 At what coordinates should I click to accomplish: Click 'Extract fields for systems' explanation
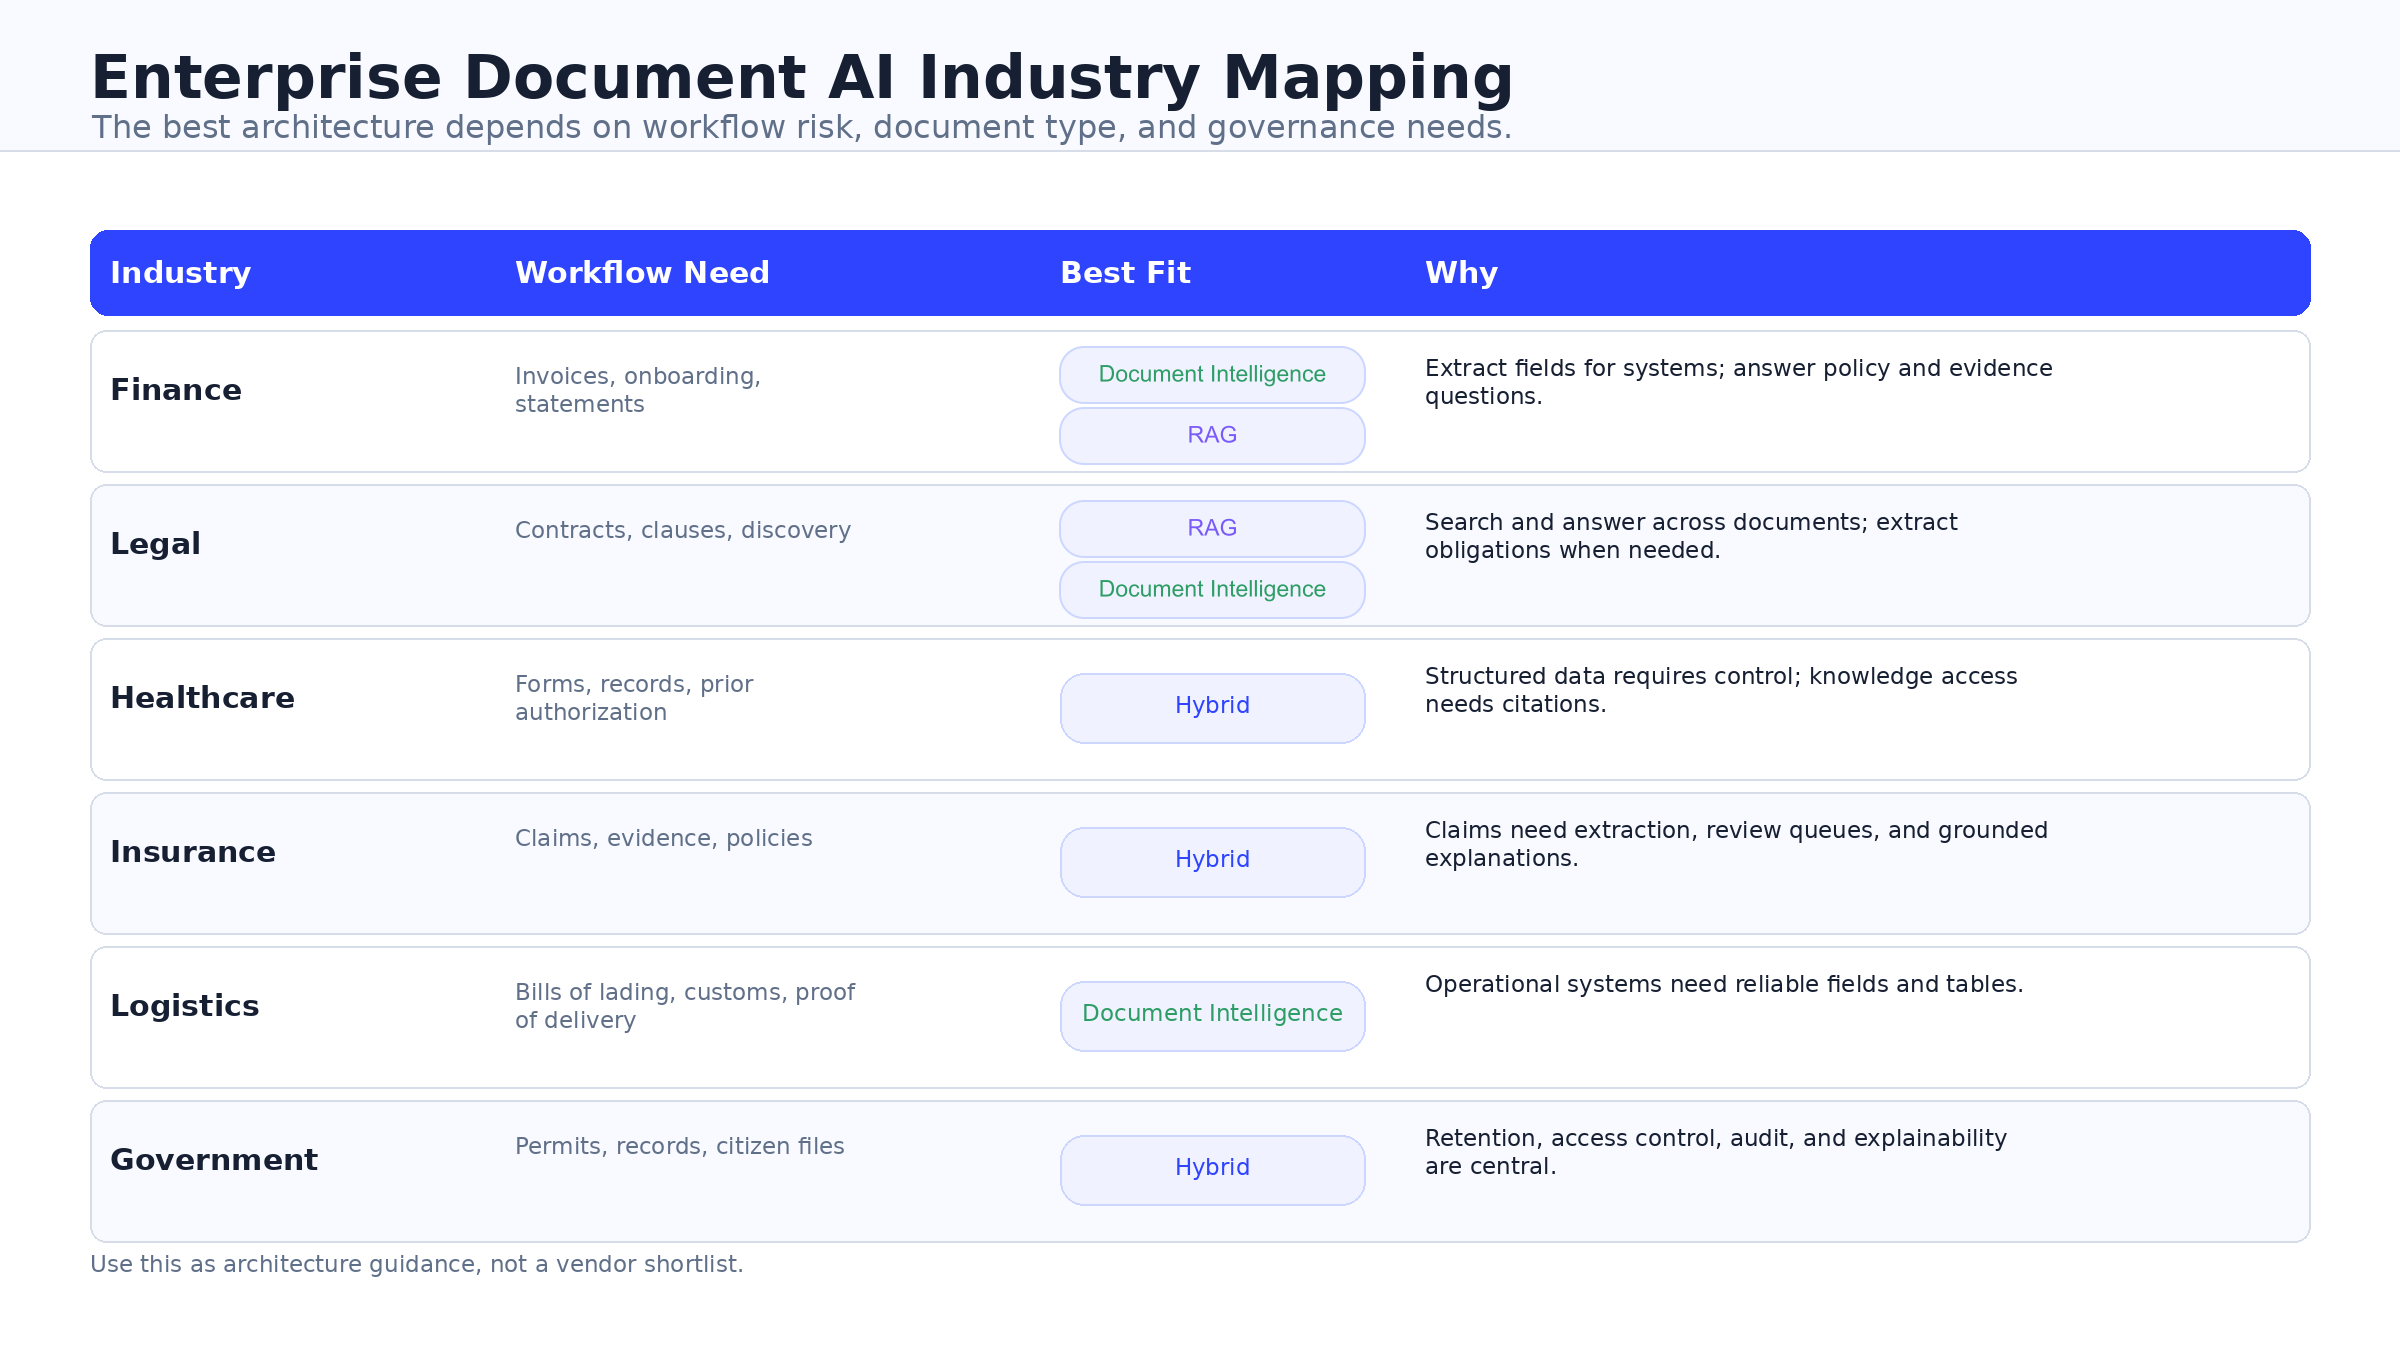click(x=1738, y=382)
